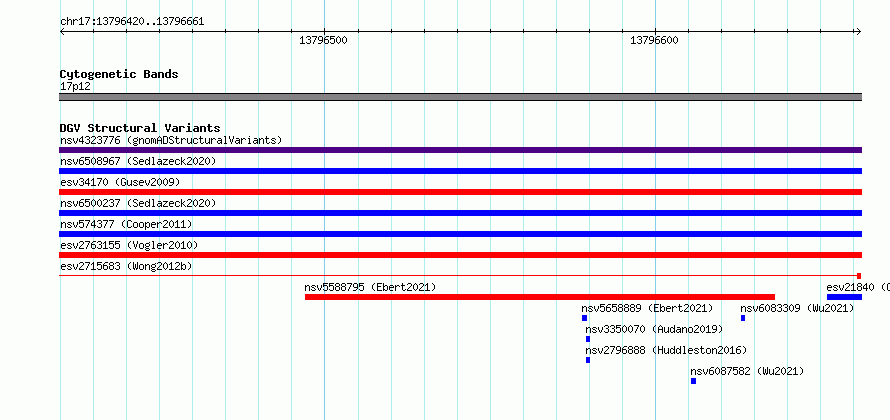Click the 17p12 band label

(75, 87)
